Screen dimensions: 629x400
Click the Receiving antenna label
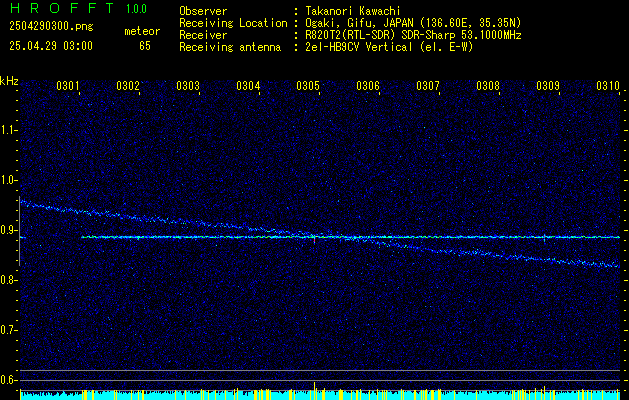tap(230, 47)
